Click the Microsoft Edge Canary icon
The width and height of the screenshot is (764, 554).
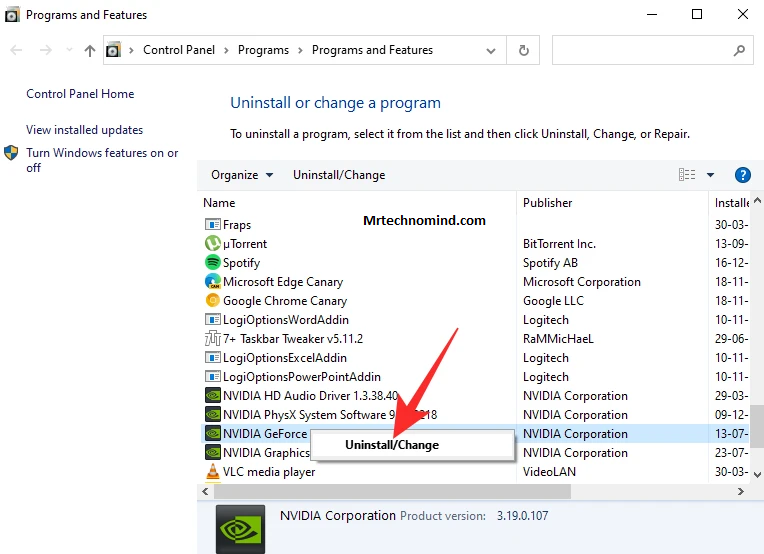pos(212,282)
